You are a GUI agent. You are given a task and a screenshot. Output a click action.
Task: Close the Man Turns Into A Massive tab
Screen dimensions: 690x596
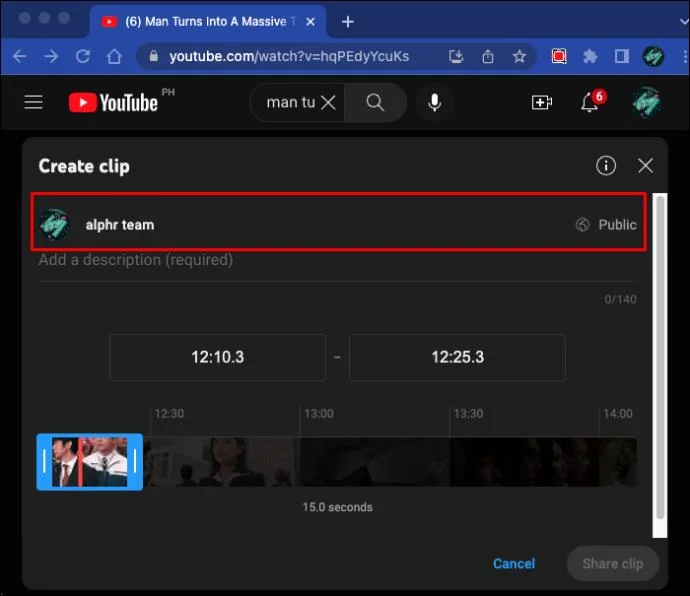[310, 22]
